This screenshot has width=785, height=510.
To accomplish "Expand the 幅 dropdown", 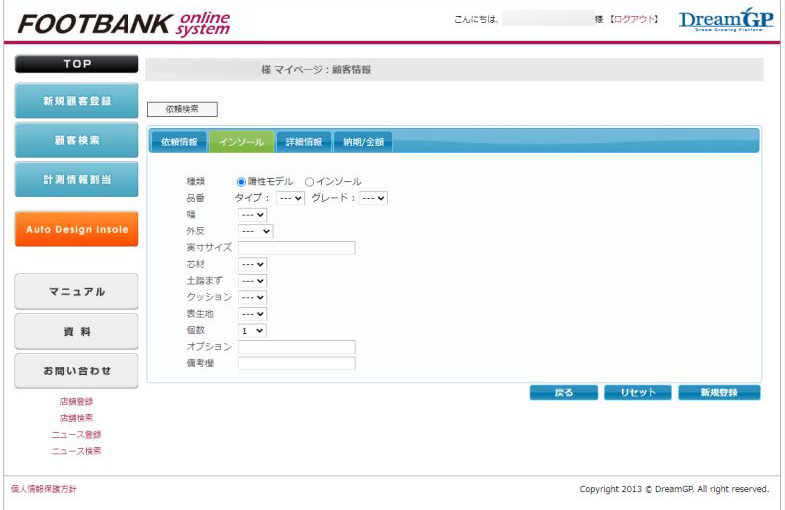I will [x=252, y=214].
